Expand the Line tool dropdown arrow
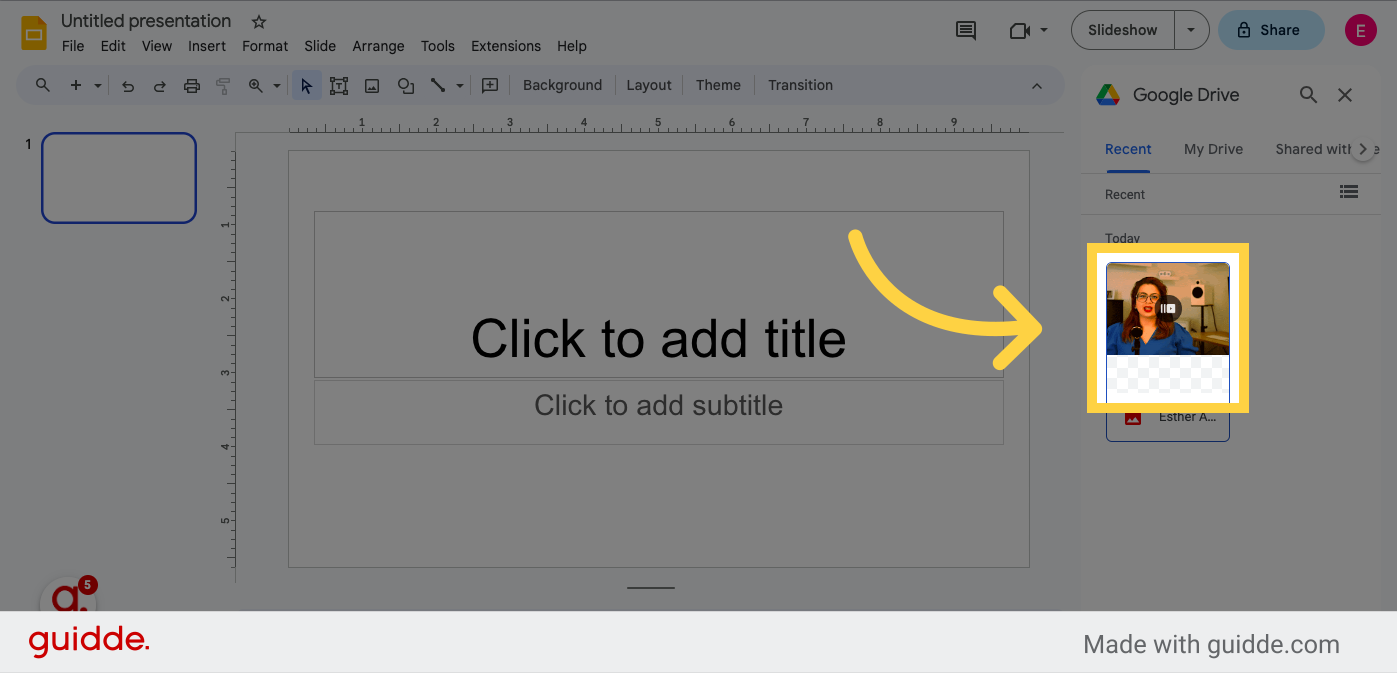 tap(459, 85)
